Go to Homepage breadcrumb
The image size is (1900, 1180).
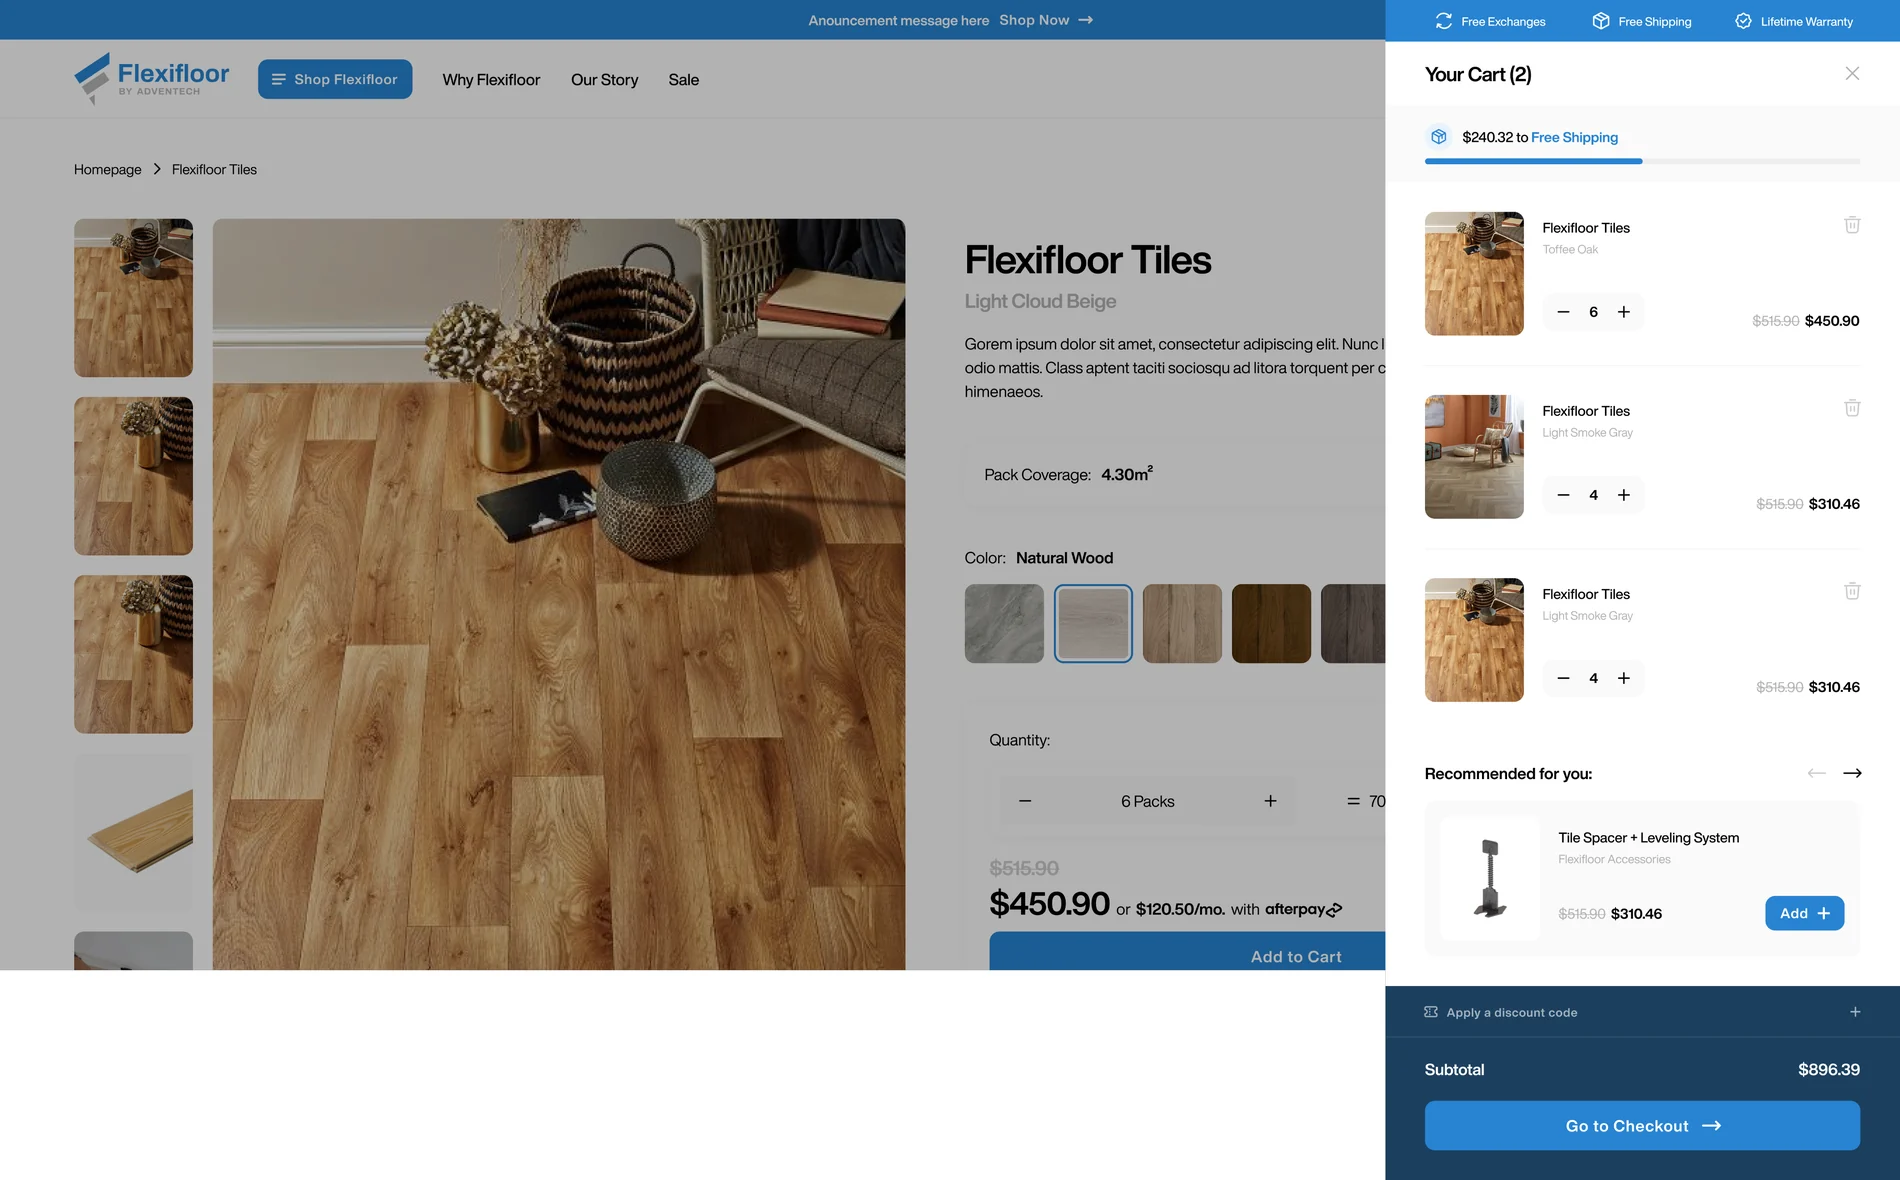pos(108,170)
